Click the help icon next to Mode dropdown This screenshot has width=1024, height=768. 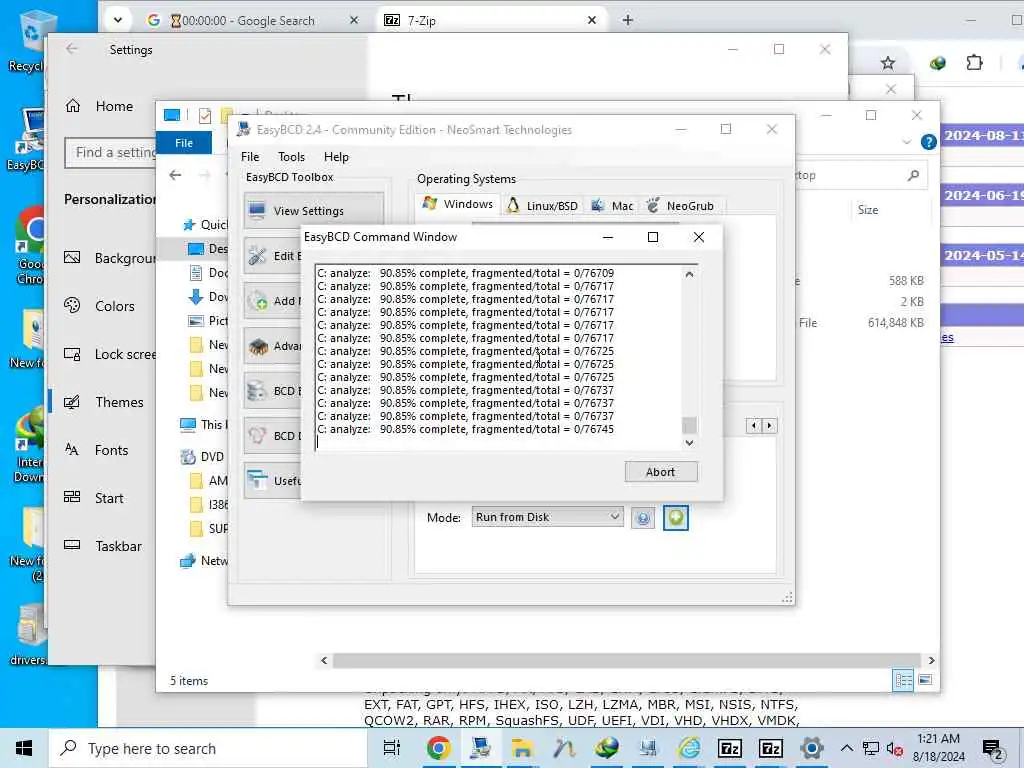(x=643, y=519)
